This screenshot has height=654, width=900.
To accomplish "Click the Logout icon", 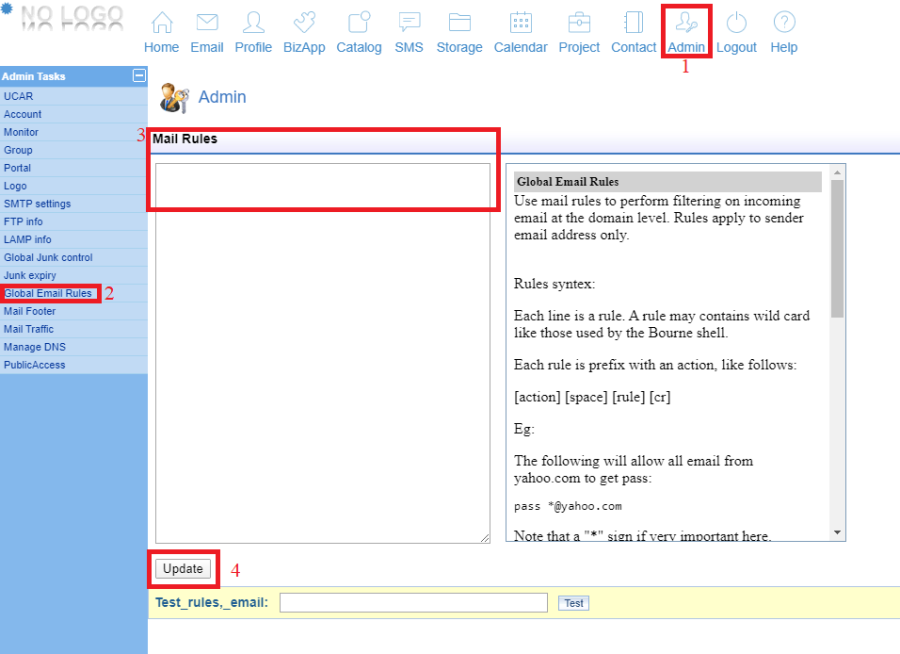I will 736,30.
